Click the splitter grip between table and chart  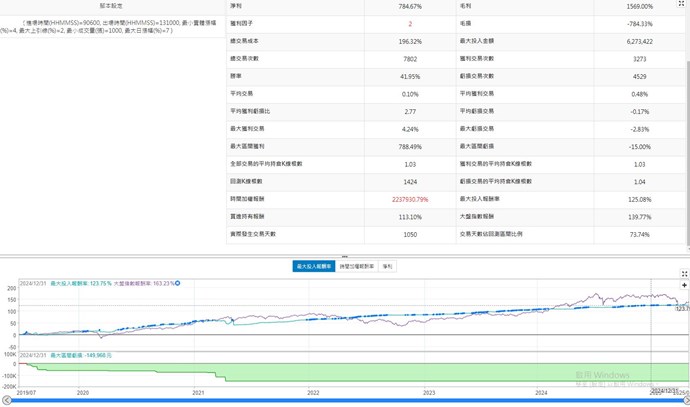[x=345, y=256]
